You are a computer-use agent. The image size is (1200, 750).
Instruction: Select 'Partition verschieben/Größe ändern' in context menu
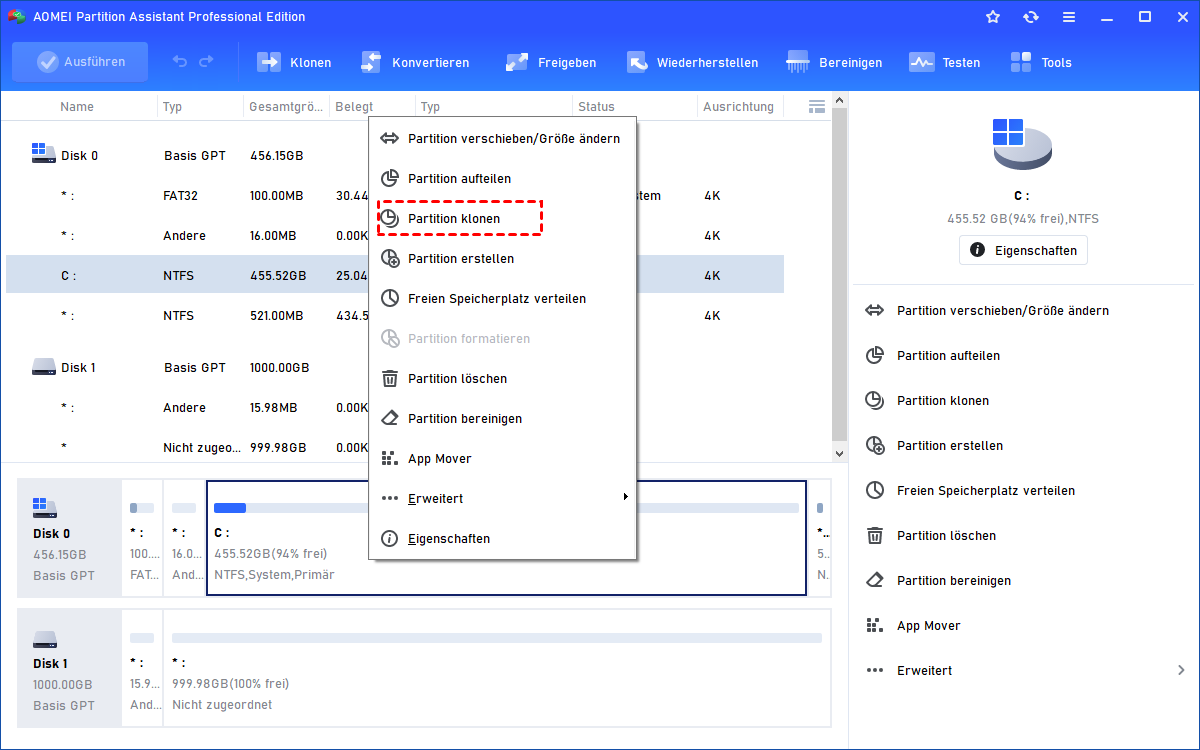503,139
